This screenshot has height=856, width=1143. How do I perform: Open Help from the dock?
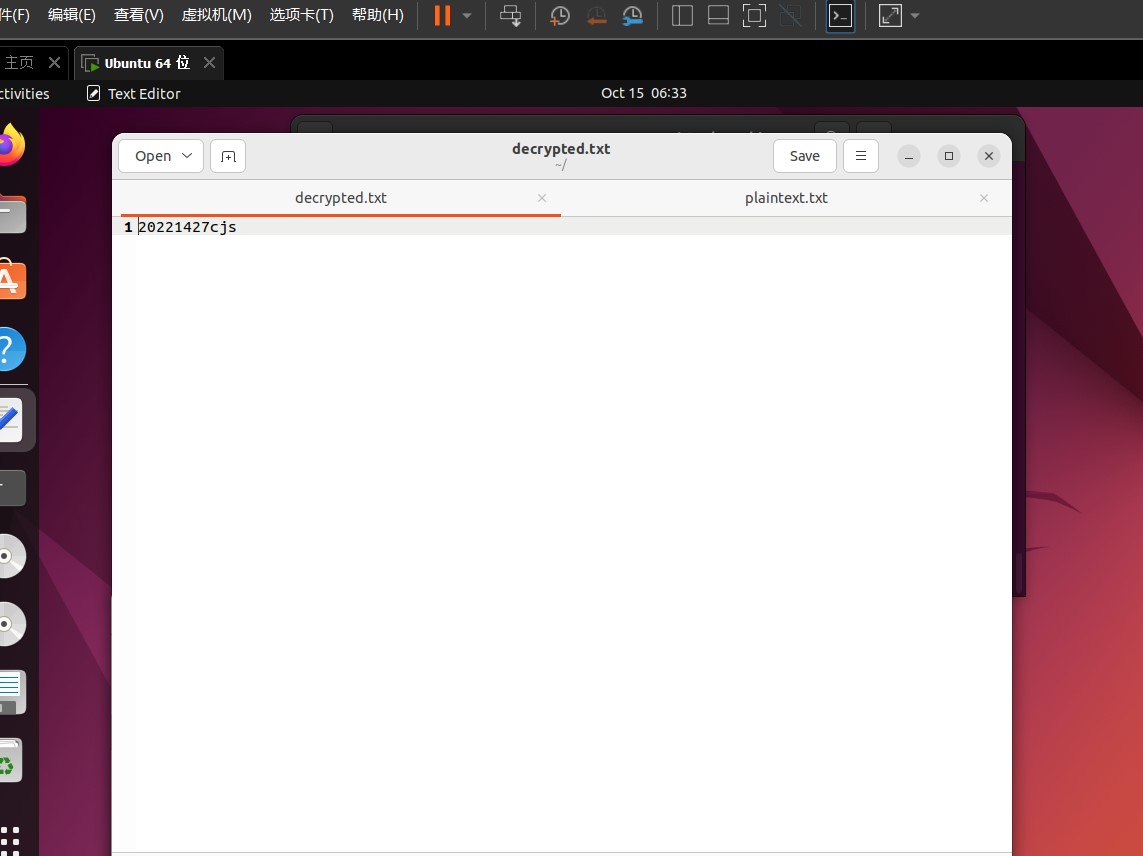pyautogui.click(x=12, y=349)
